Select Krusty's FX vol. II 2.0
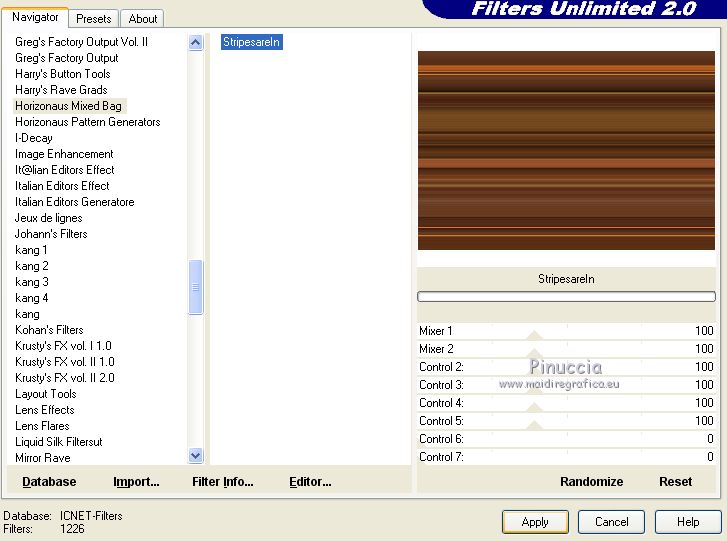Image resolution: width=727 pixels, height=541 pixels. 64,378
